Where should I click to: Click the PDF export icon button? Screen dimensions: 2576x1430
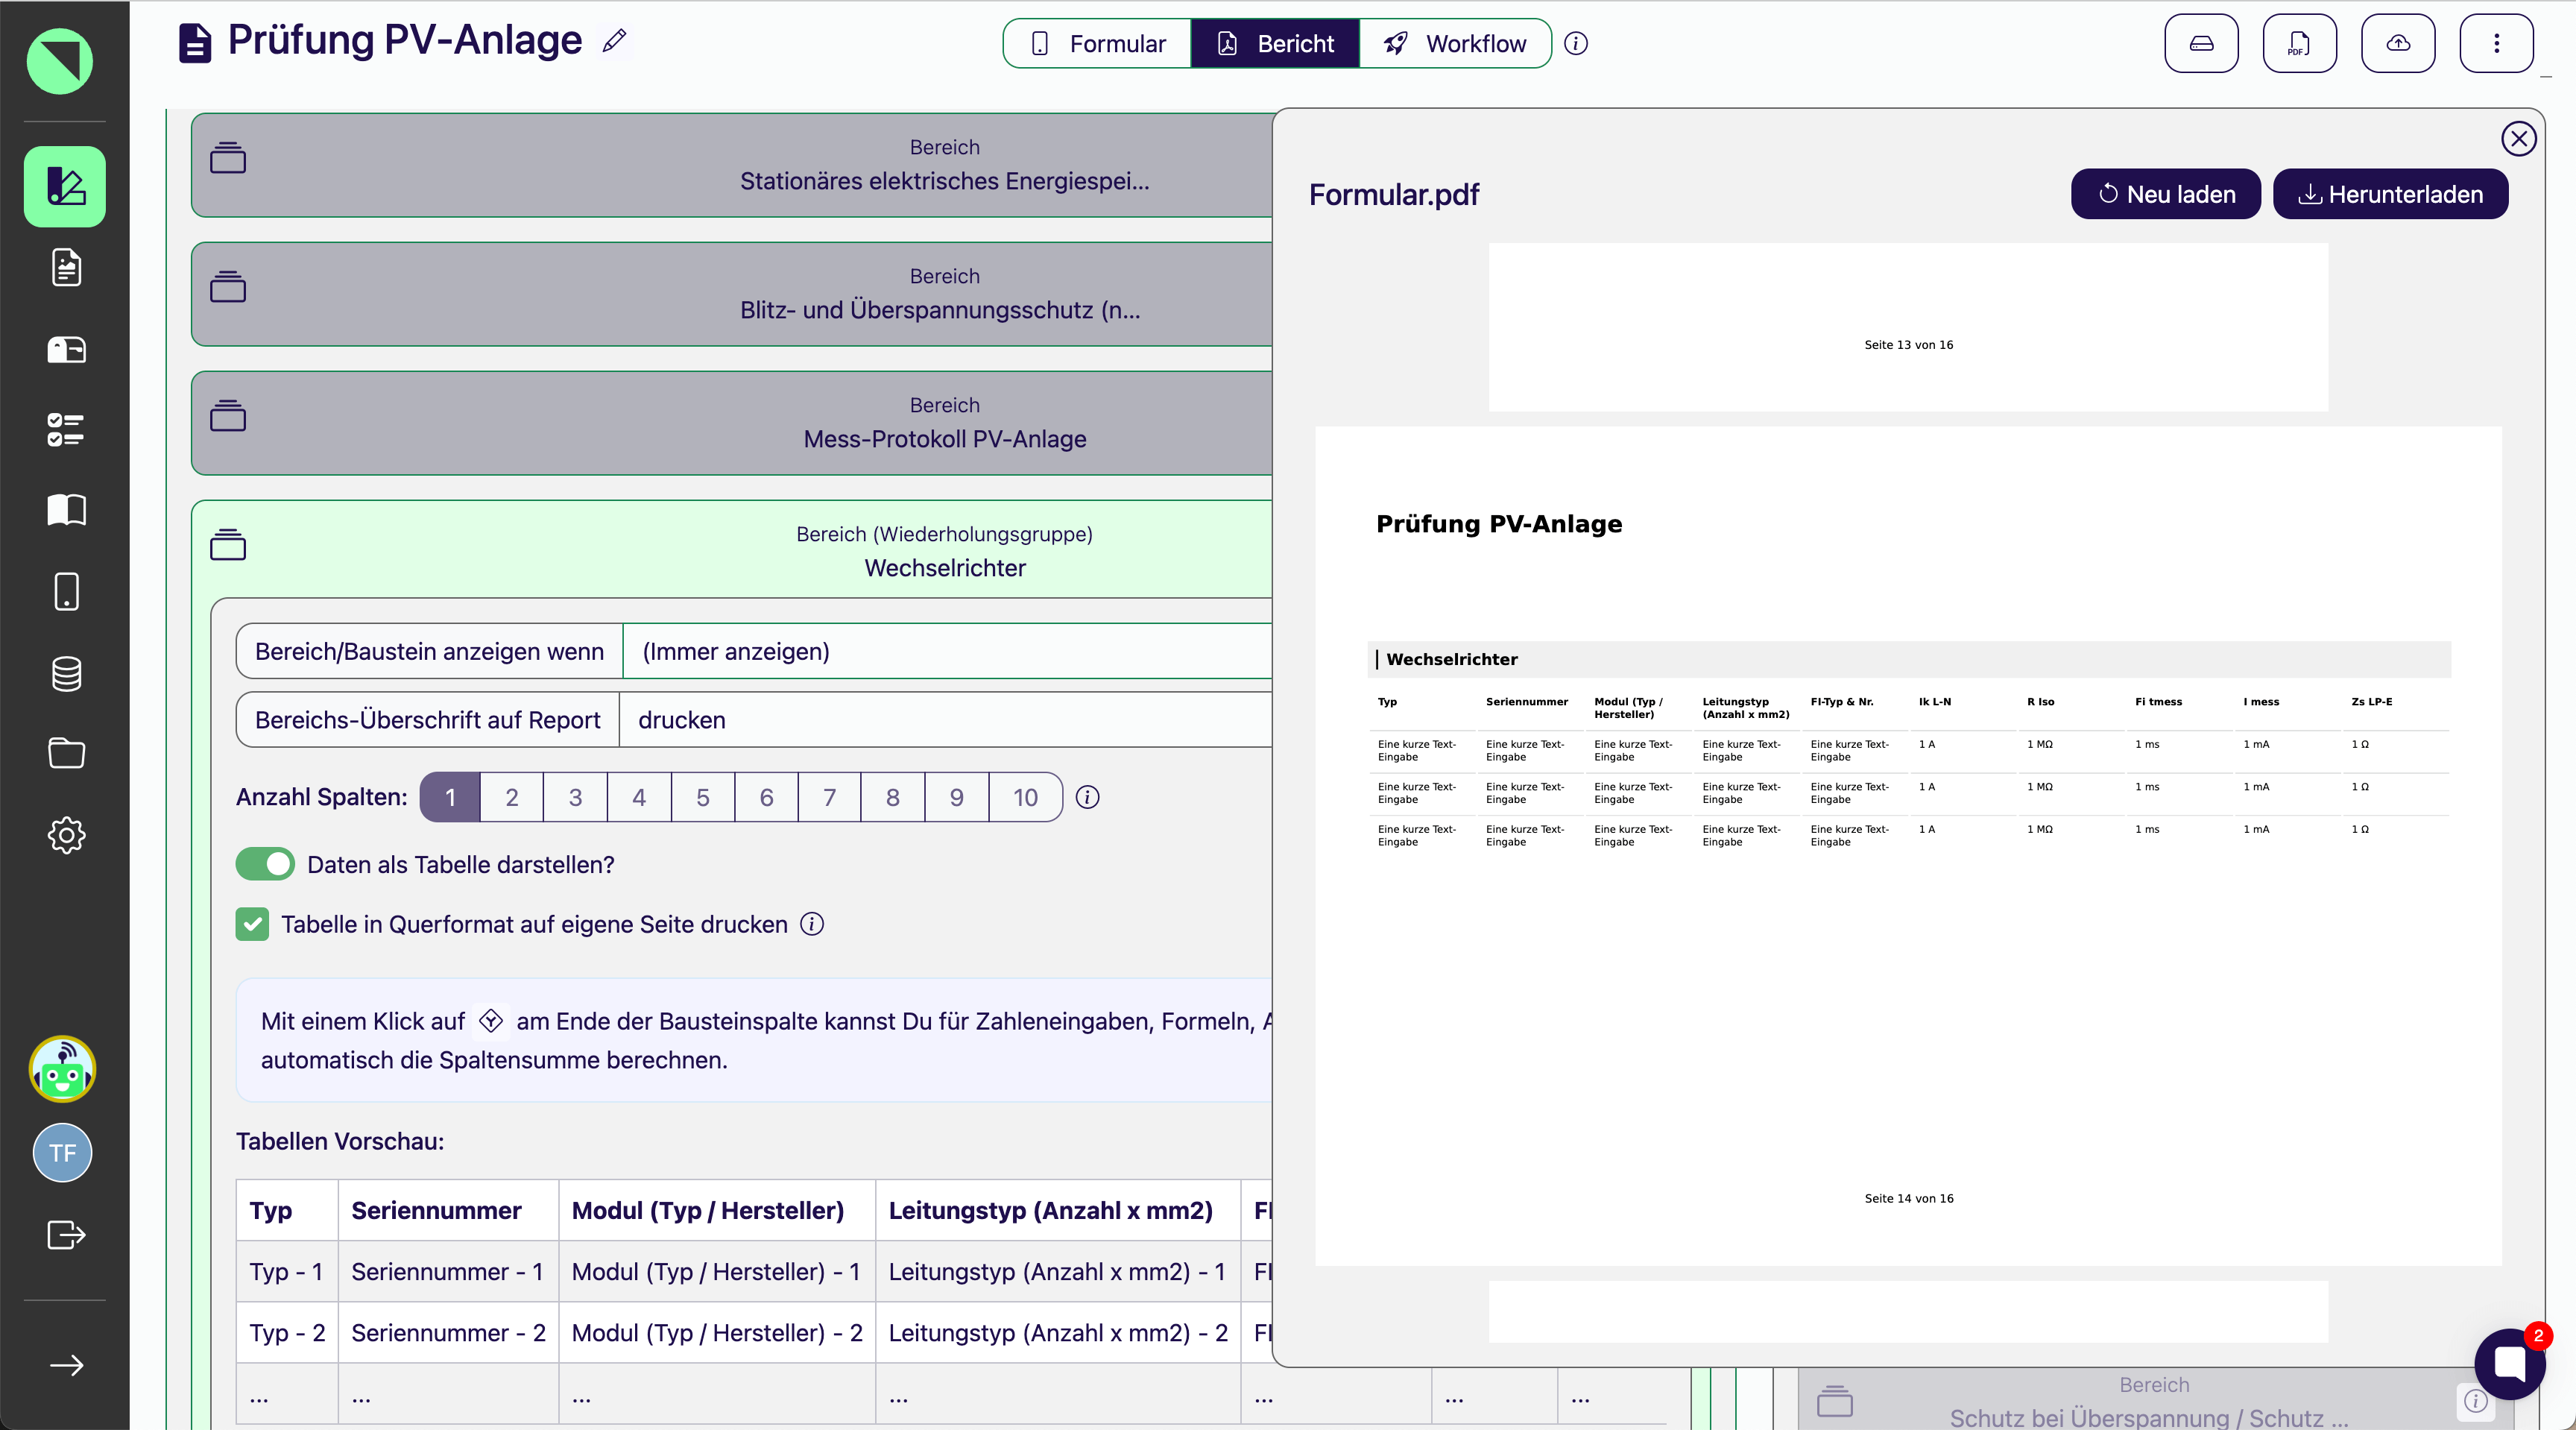[2299, 43]
